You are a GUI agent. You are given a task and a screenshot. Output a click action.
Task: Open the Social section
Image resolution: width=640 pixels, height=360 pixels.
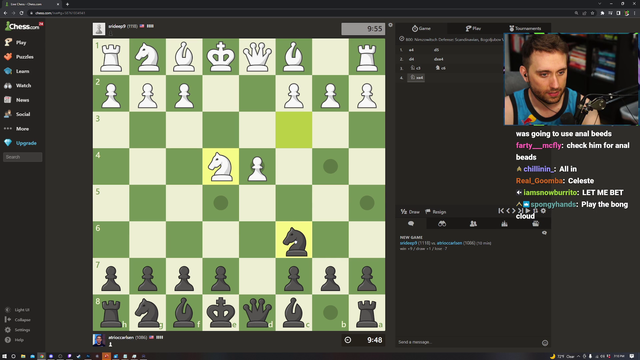pos(18,114)
